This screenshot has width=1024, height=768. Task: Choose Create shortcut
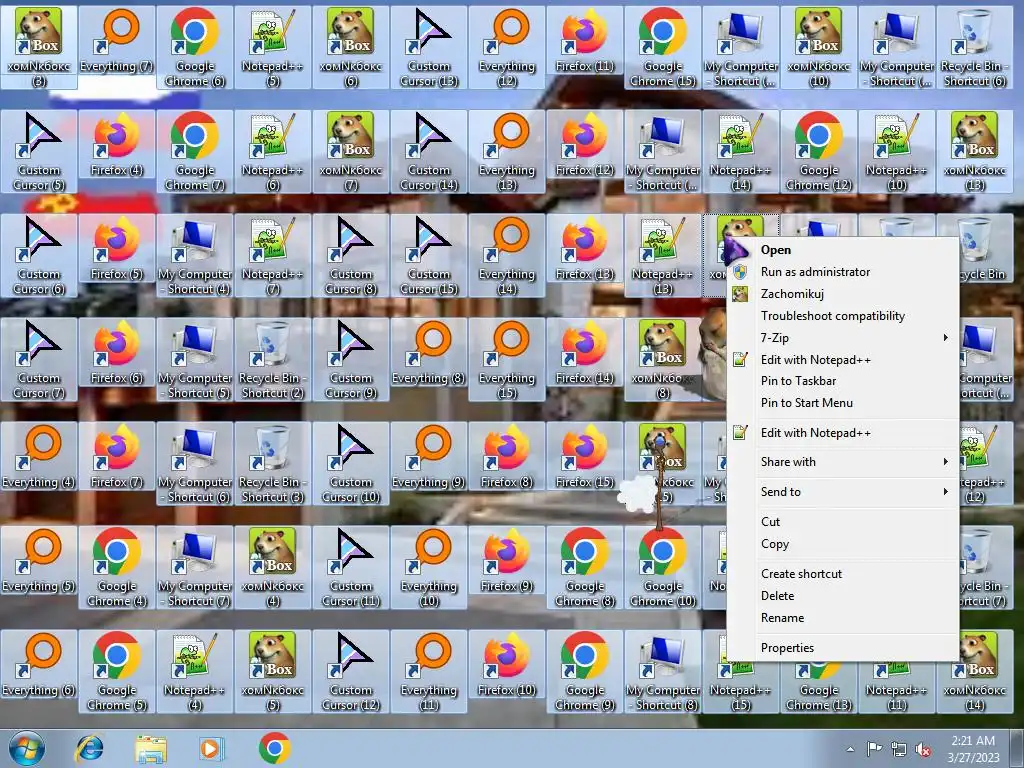842,574
